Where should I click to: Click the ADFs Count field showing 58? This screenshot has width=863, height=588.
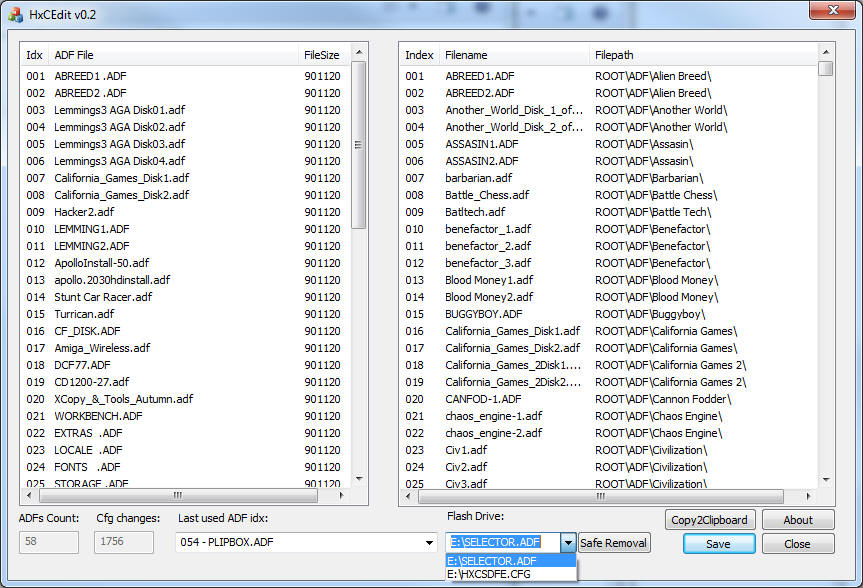pos(49,542)
